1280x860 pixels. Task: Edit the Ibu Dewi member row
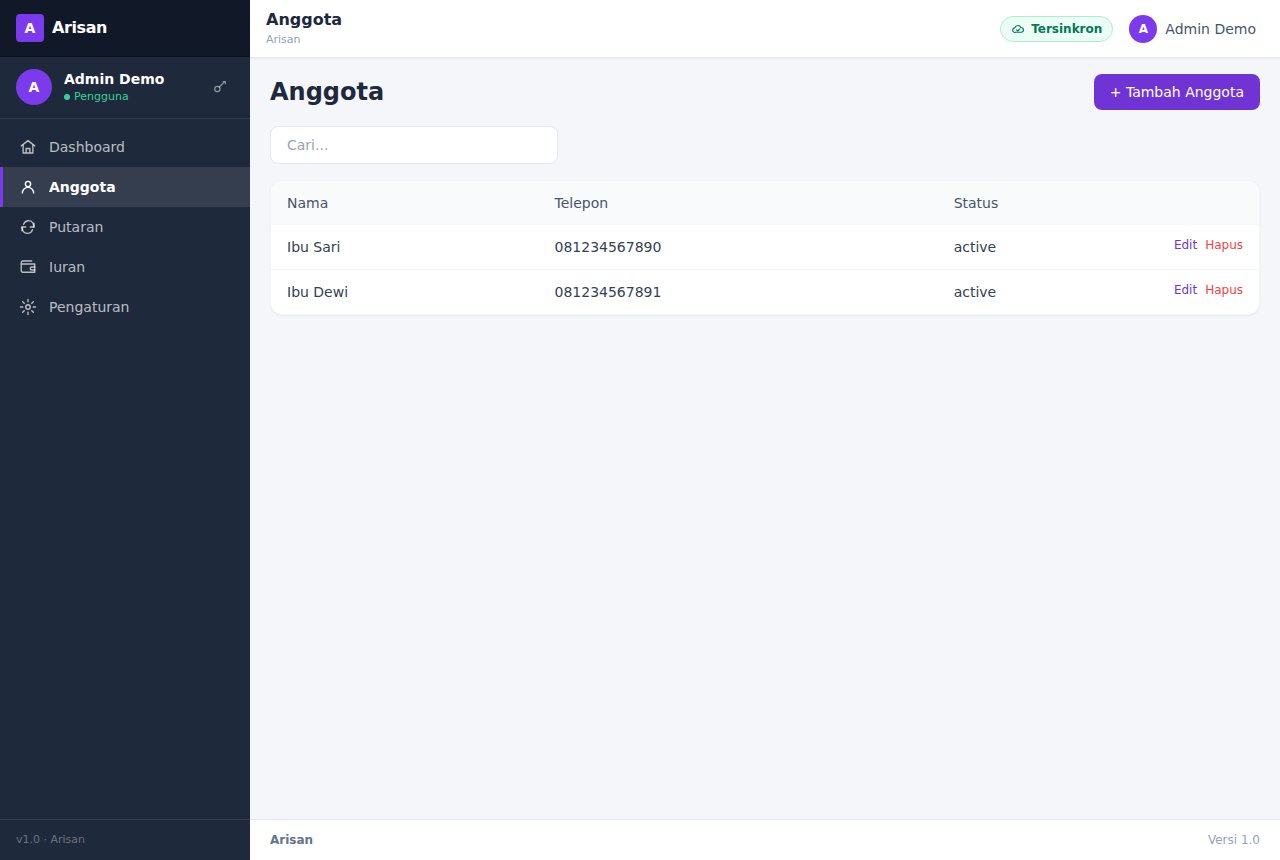click(1185, 290)
